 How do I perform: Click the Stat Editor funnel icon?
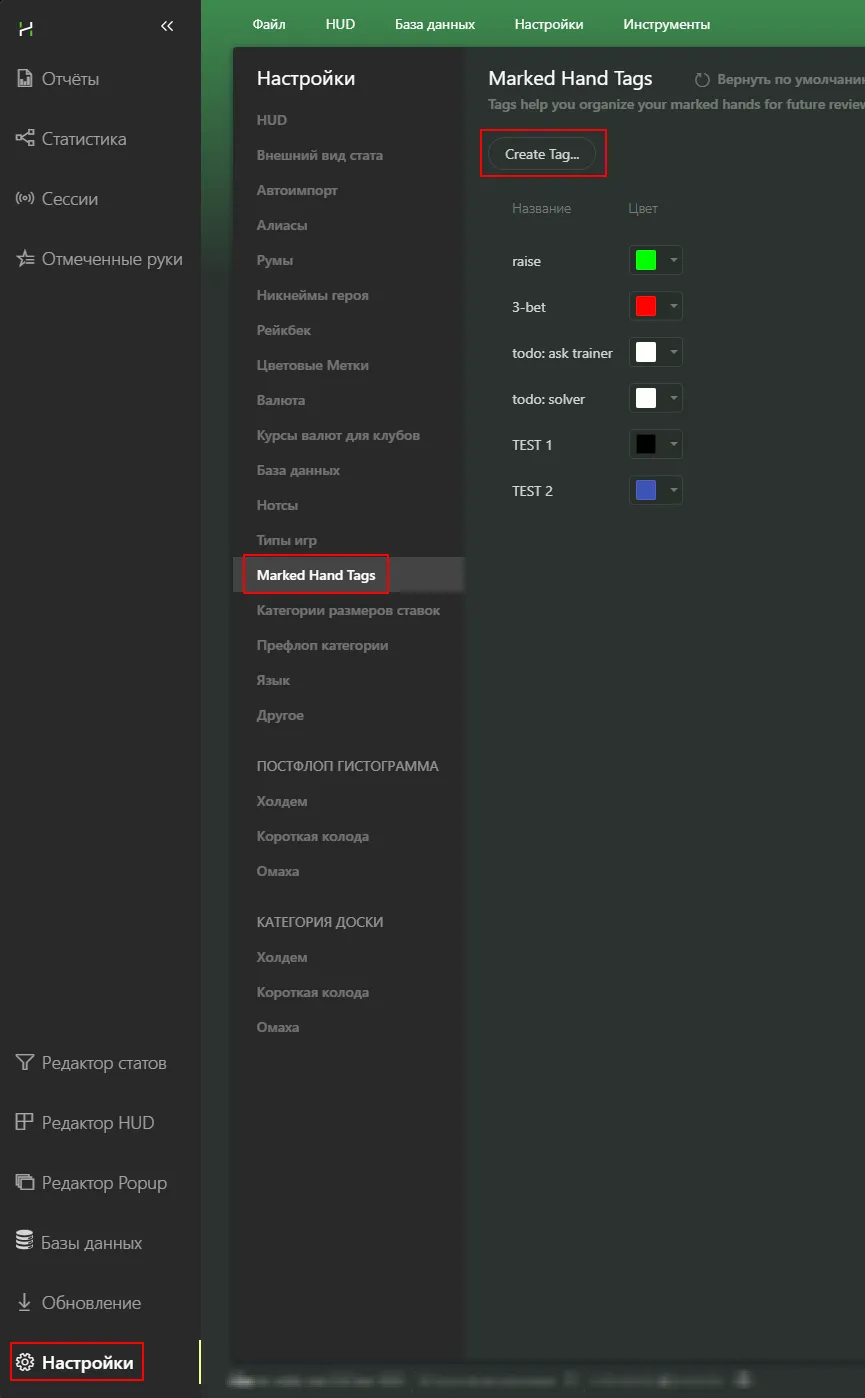click(x=25, y=1063)
